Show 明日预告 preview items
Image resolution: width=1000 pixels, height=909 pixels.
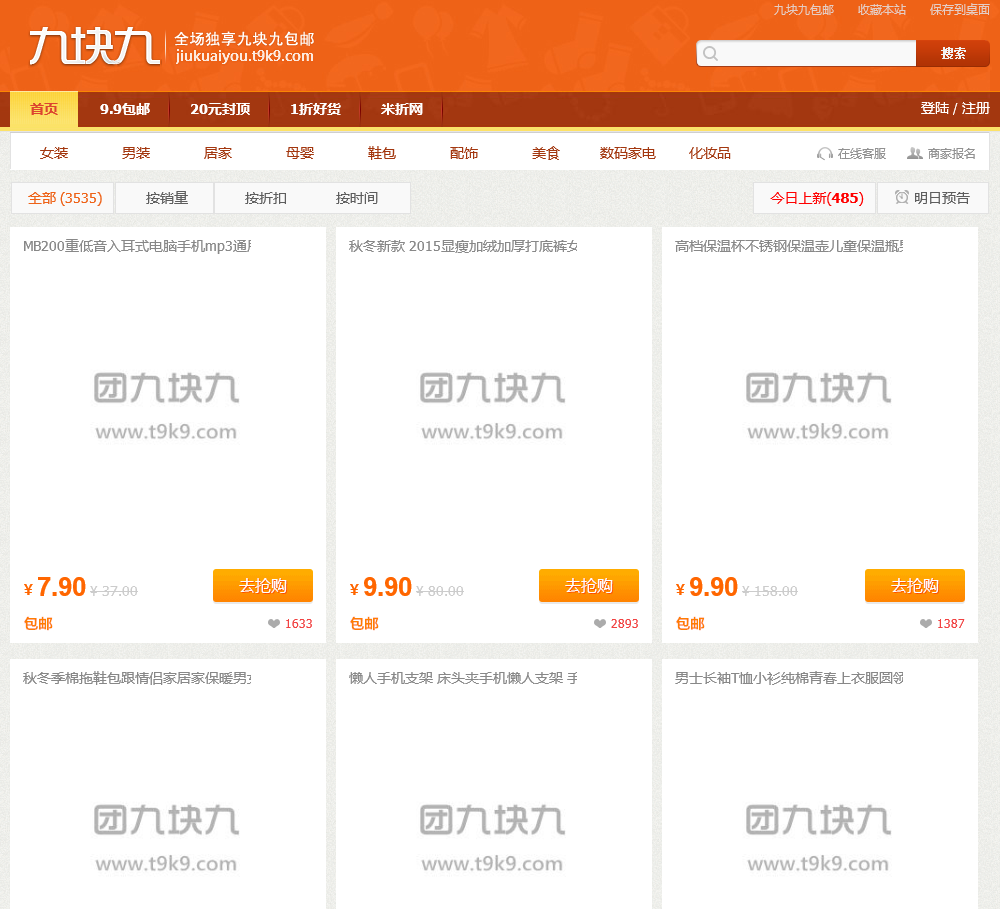933,198
